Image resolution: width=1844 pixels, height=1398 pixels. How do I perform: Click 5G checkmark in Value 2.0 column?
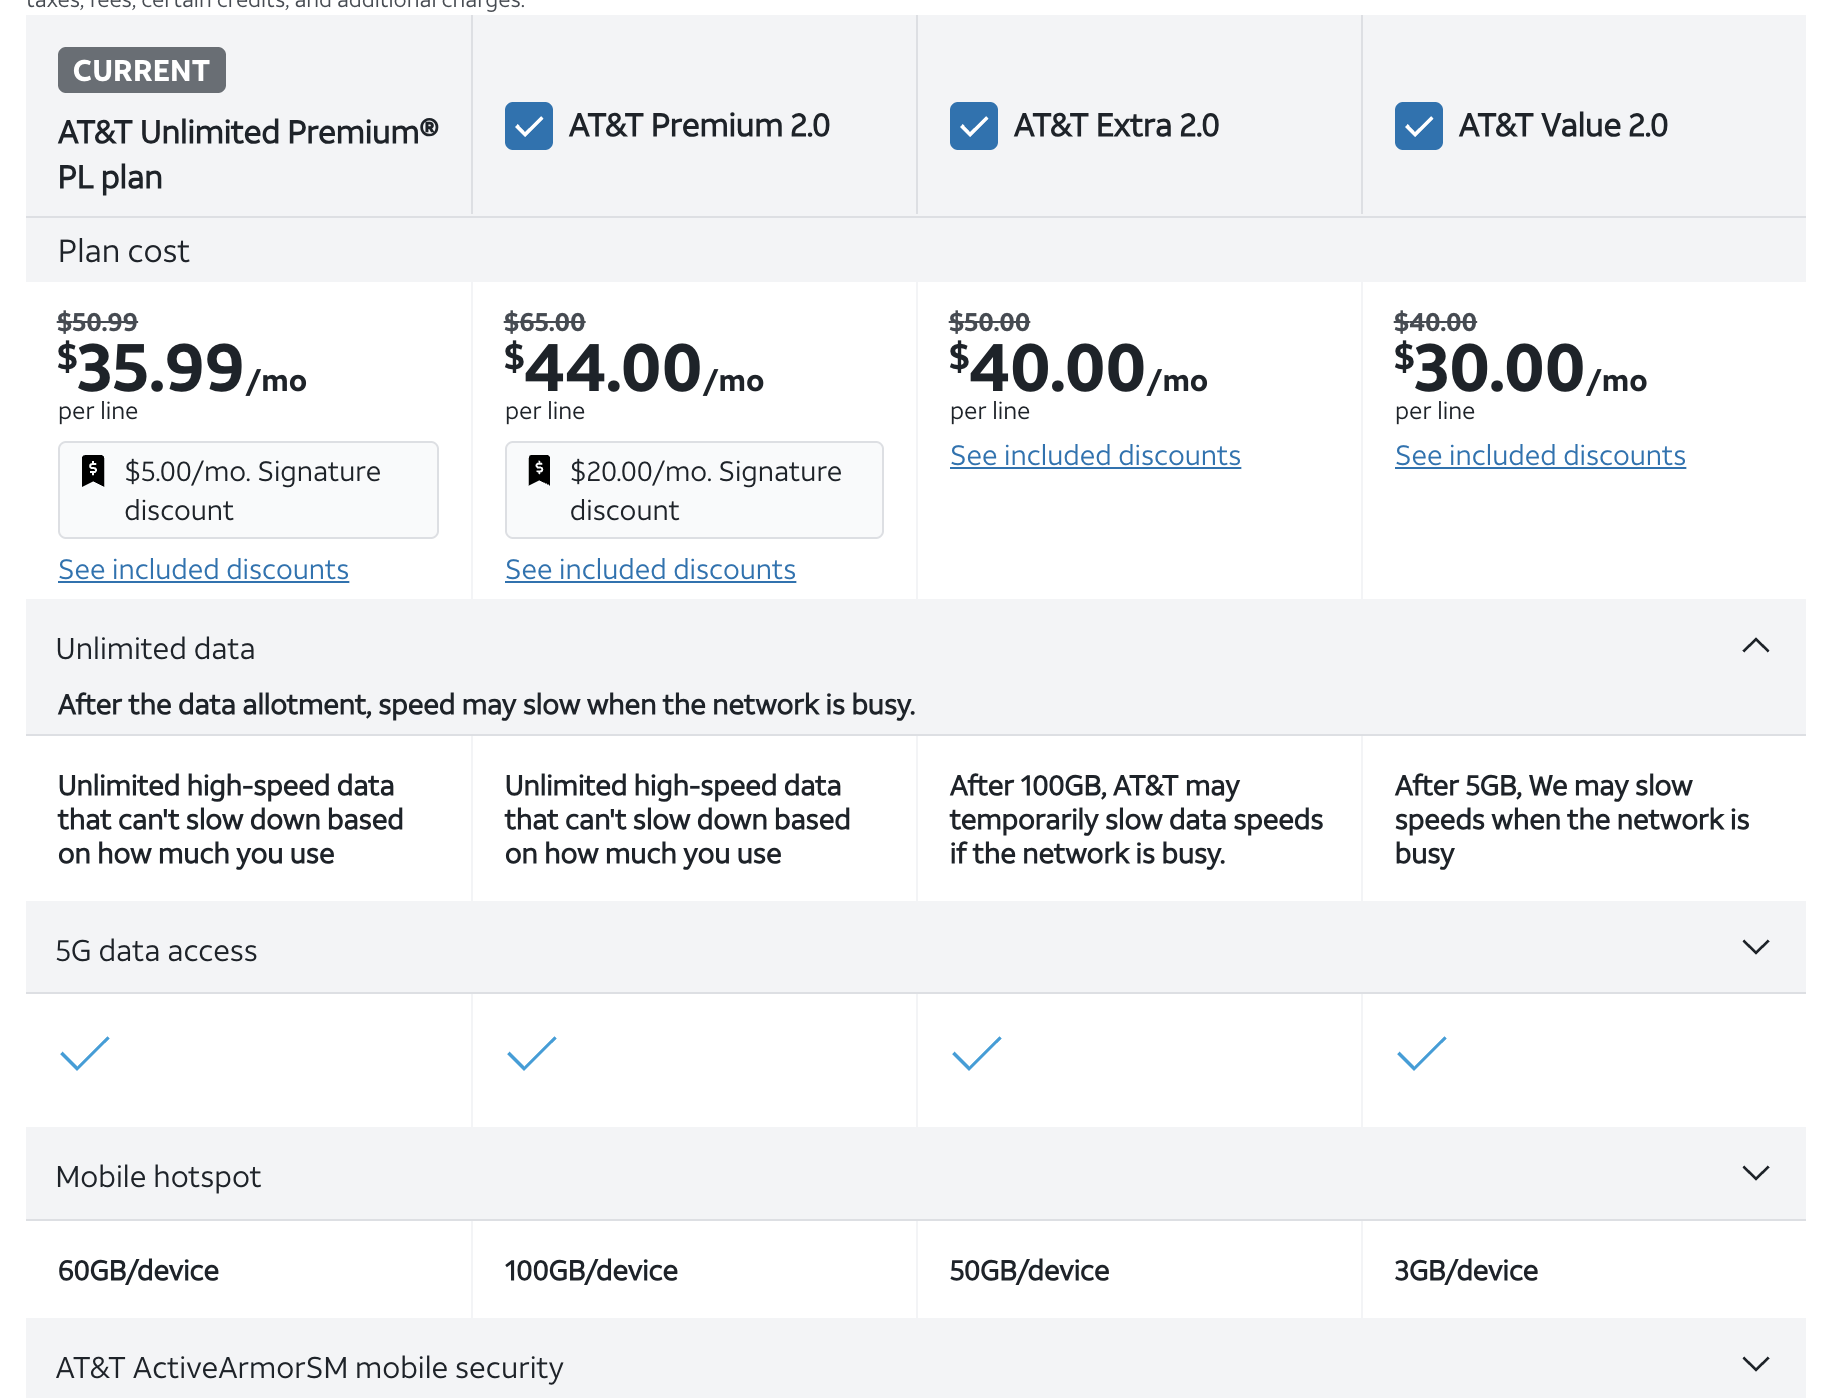coord(1421,1053)
